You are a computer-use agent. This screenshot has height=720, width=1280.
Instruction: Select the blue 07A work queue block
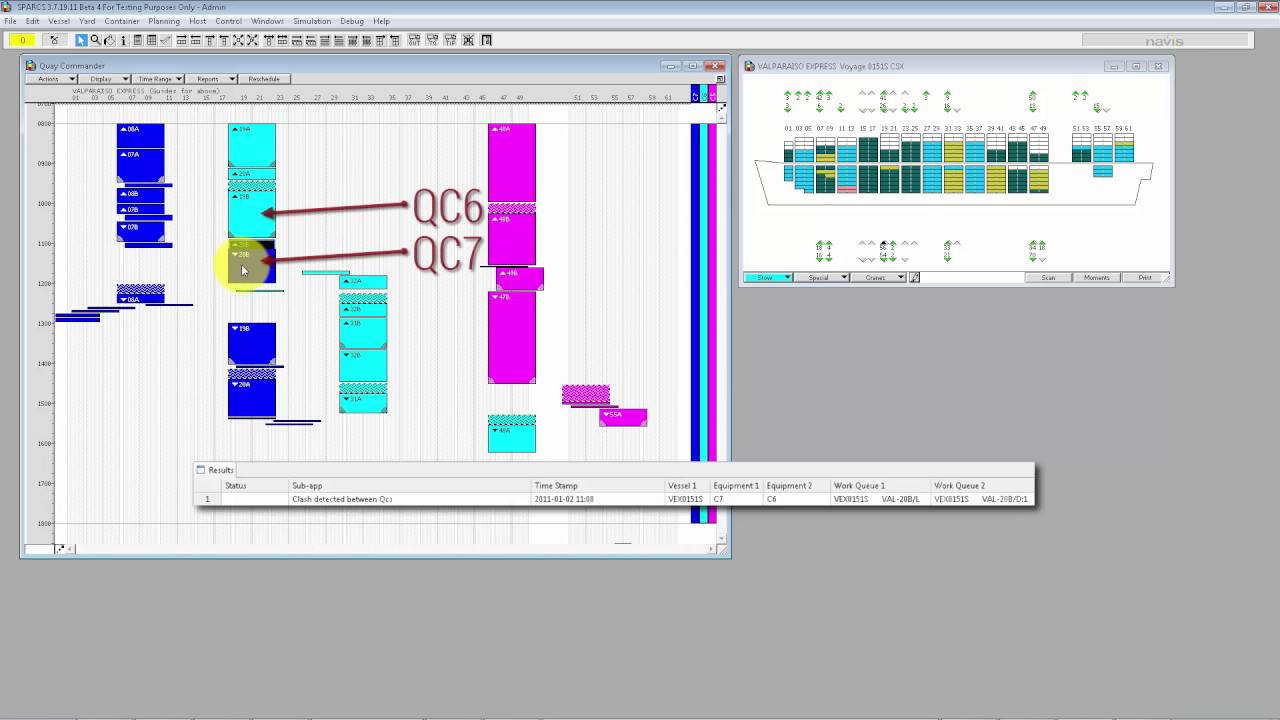point(140,165)
